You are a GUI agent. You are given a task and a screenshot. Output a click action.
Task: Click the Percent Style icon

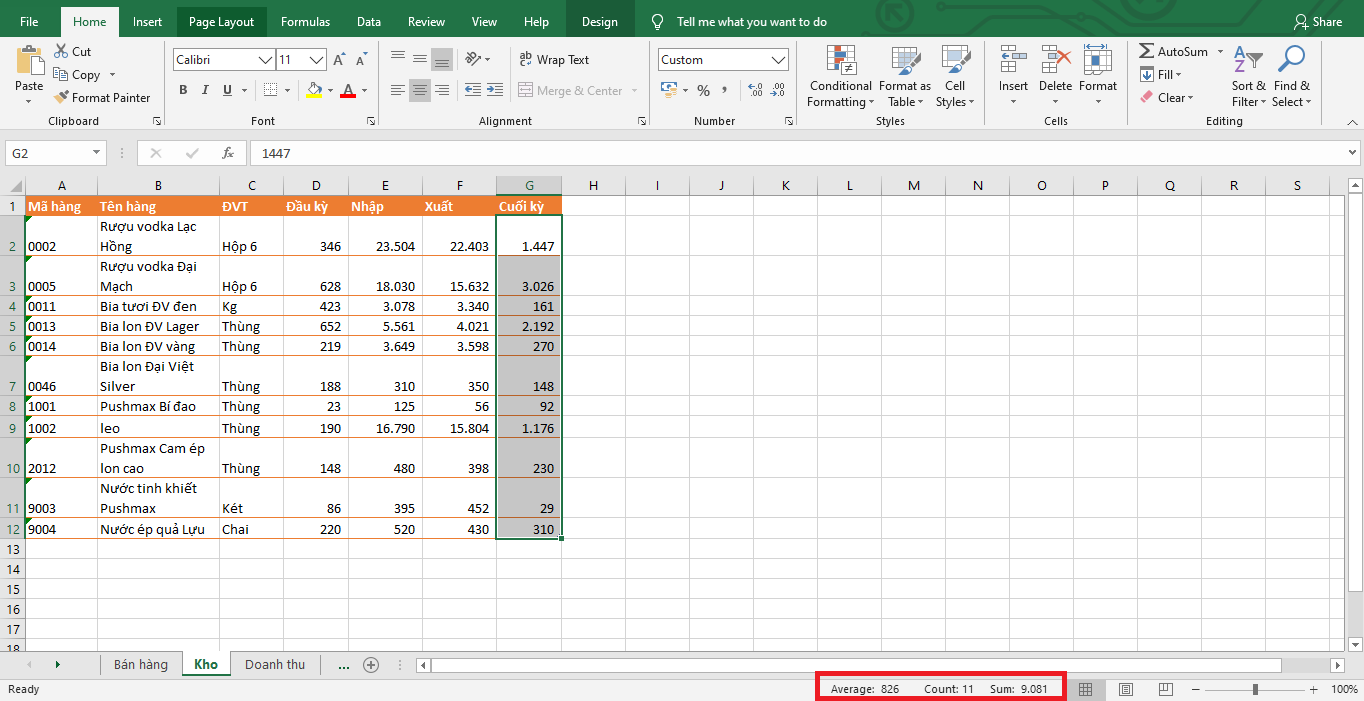pyautogui.click(x=703, y=91)
